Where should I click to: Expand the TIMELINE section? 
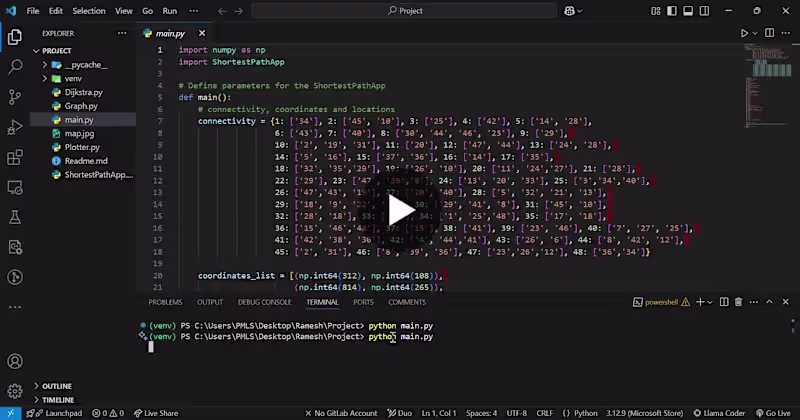(x=58, y=400)
